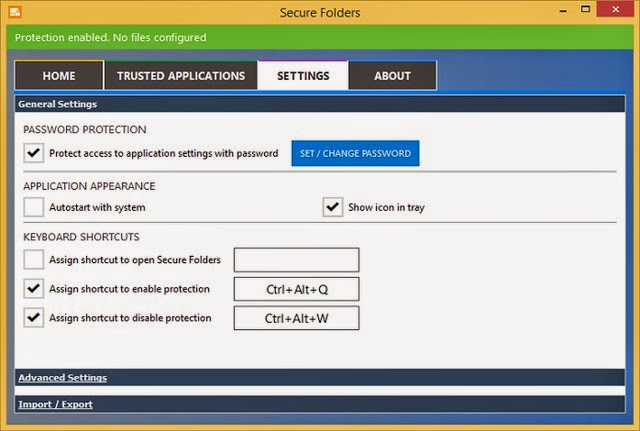Select the SETTINGS tab
640x431 pixels.
click(303, 76)
